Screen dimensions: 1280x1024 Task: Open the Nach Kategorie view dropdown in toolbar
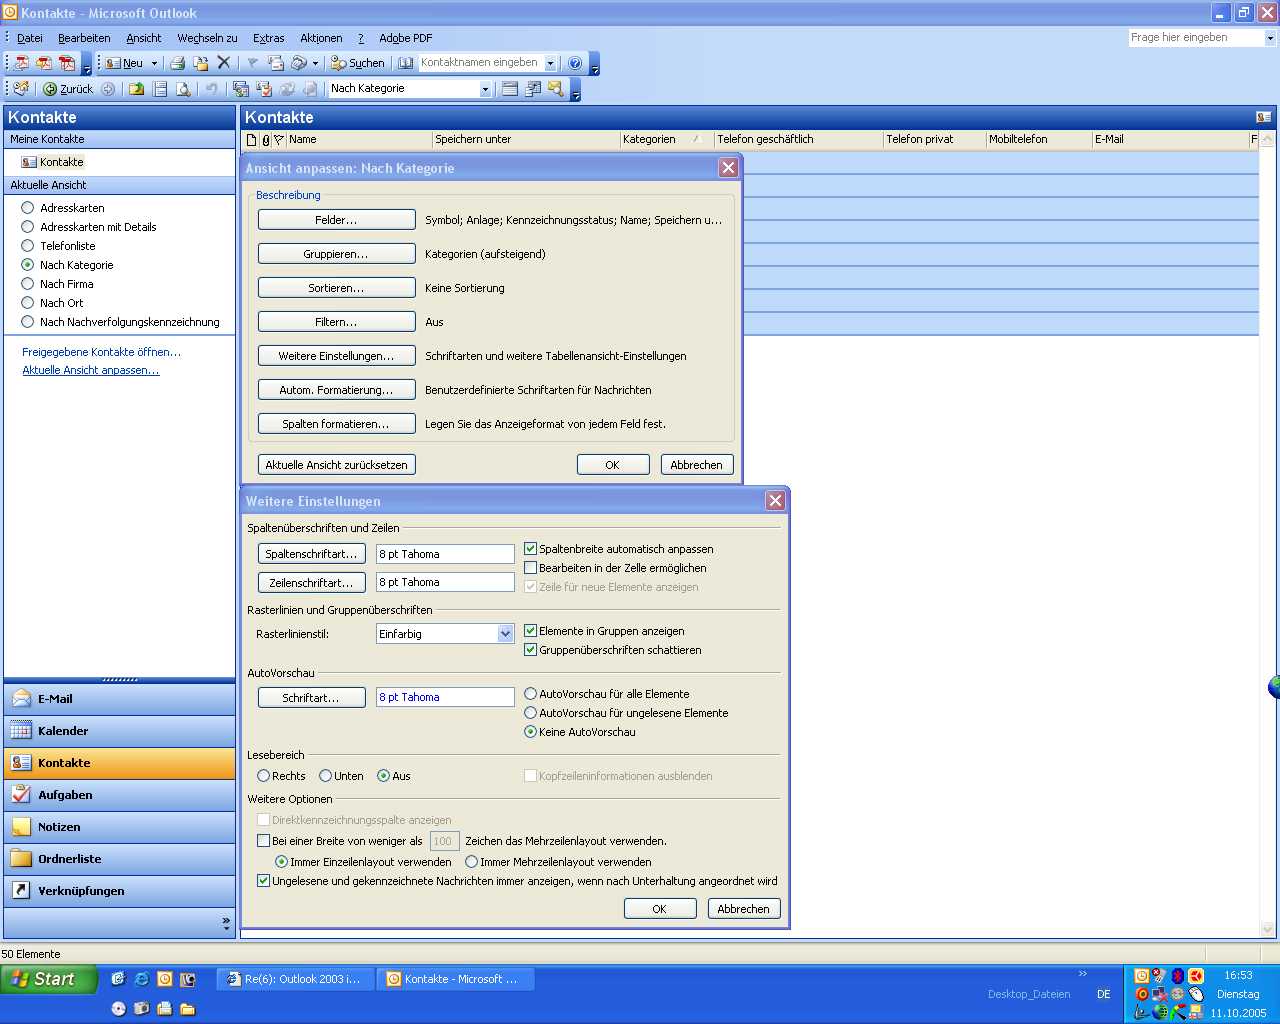tap(485, 89)
